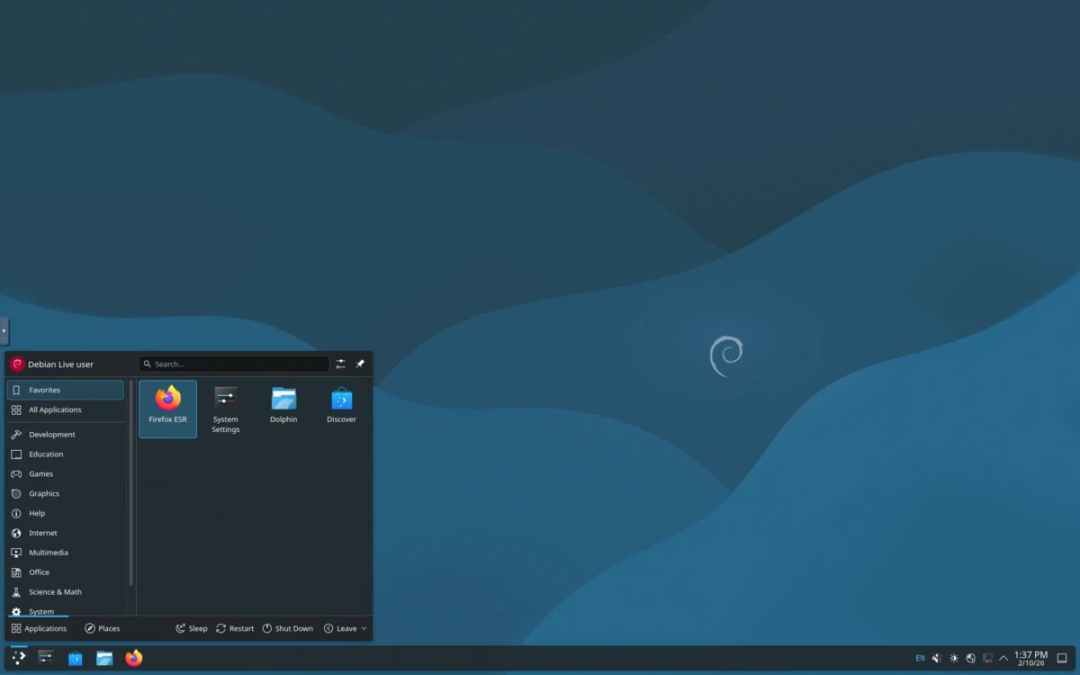Open the muted audio volume tray icon
Screen dimensions: 1080x675
click(x=936, y=658)
